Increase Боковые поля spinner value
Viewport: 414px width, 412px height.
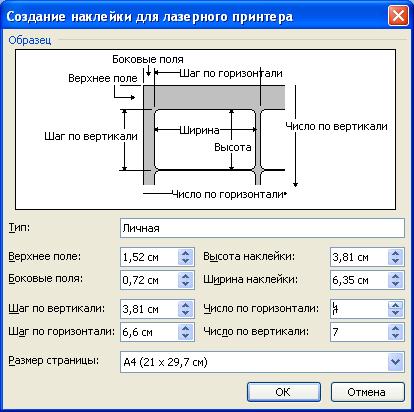pos(186,276)
